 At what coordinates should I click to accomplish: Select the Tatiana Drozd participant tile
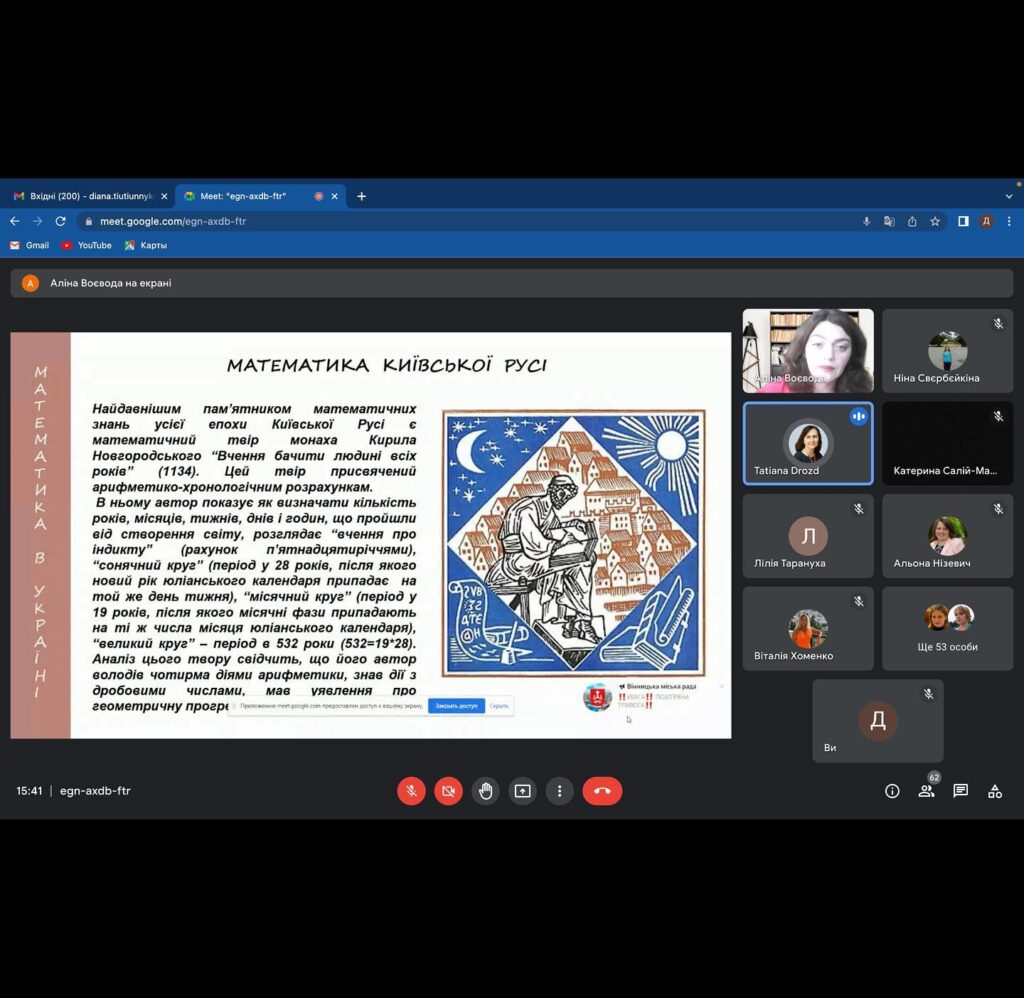[808, 443]
